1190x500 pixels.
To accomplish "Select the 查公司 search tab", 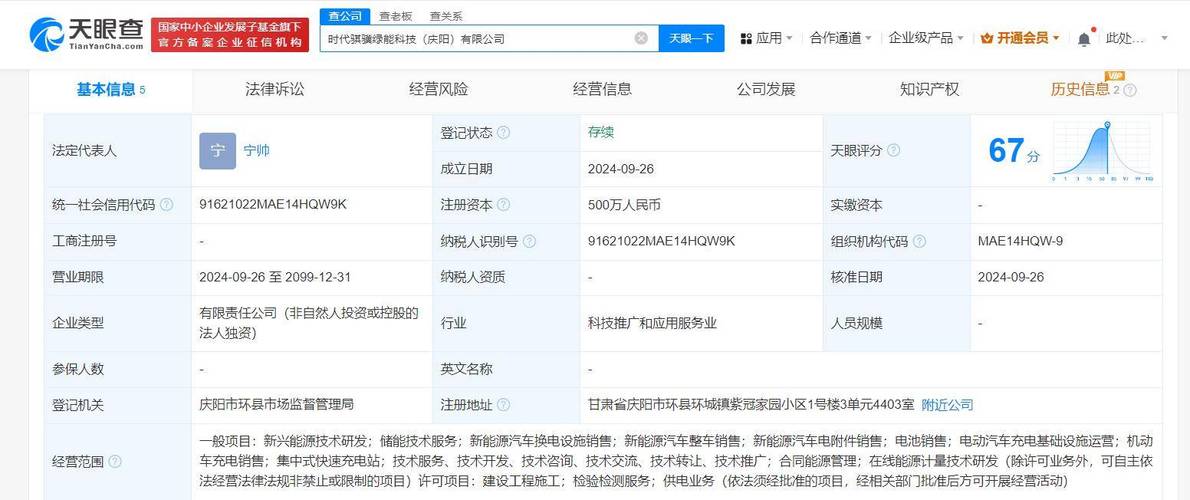I will click(345, 16).
